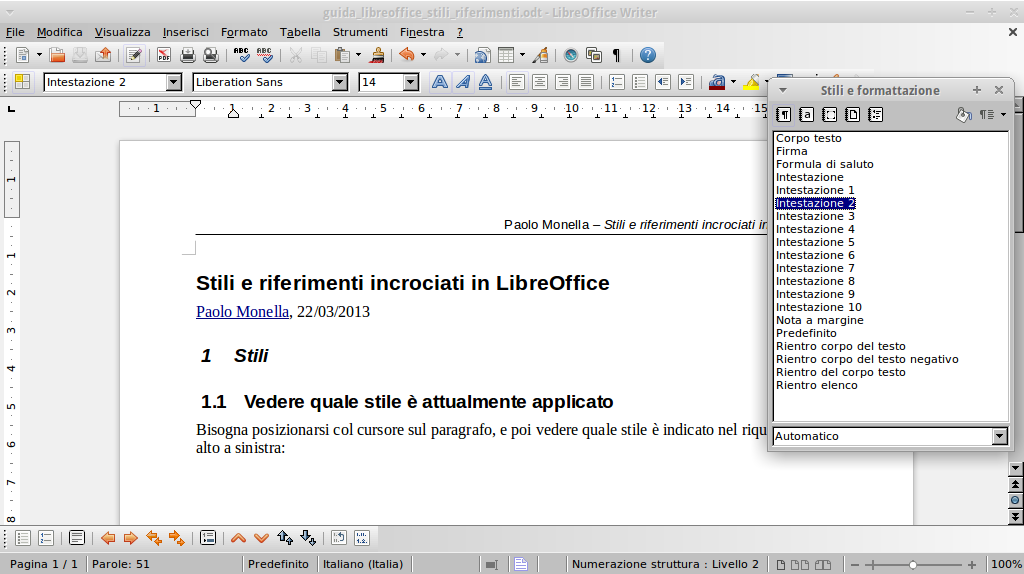Justify the paragraph

[586, 82]
